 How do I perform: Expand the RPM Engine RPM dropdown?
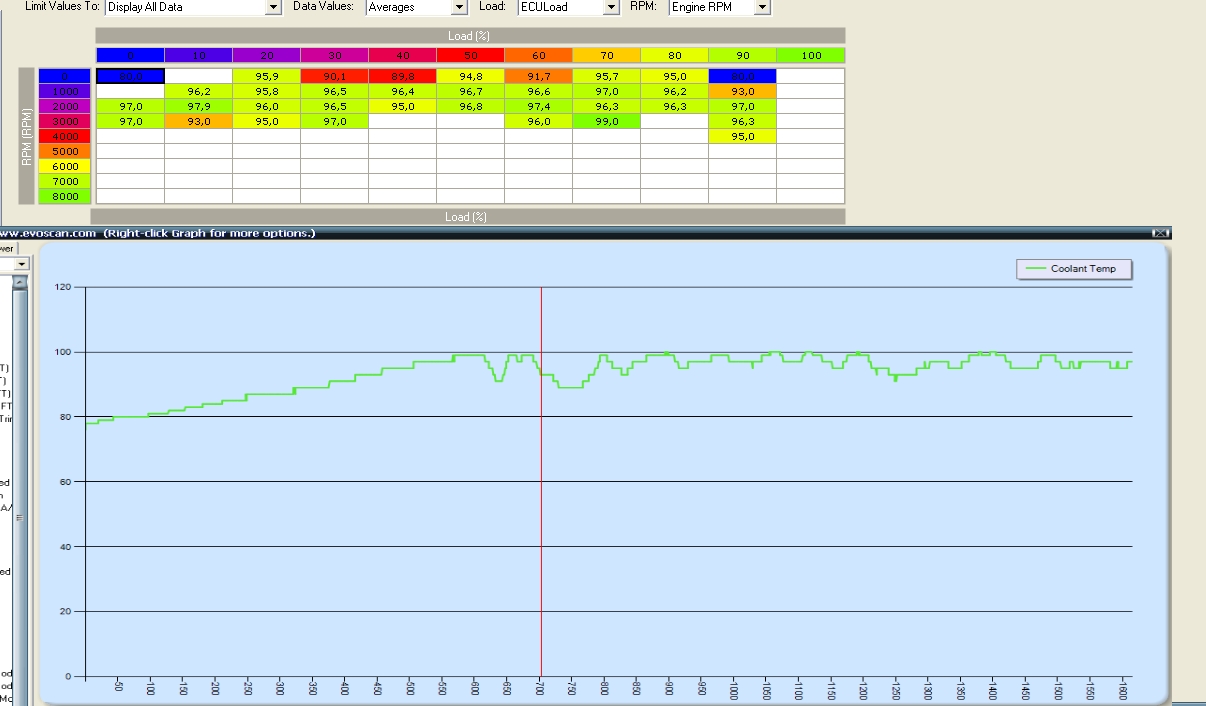[x=762, y=7]
